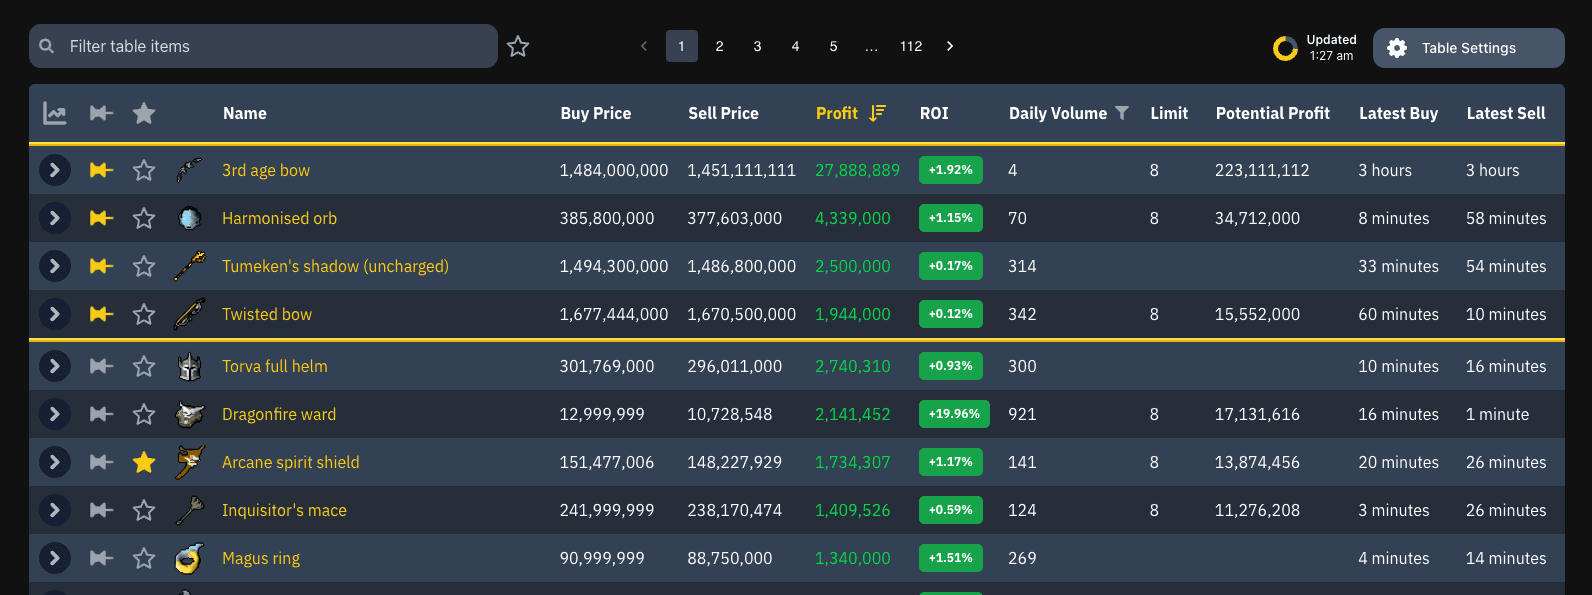
Task: Go to the next page arrow
Action: (x=950, y=46)
